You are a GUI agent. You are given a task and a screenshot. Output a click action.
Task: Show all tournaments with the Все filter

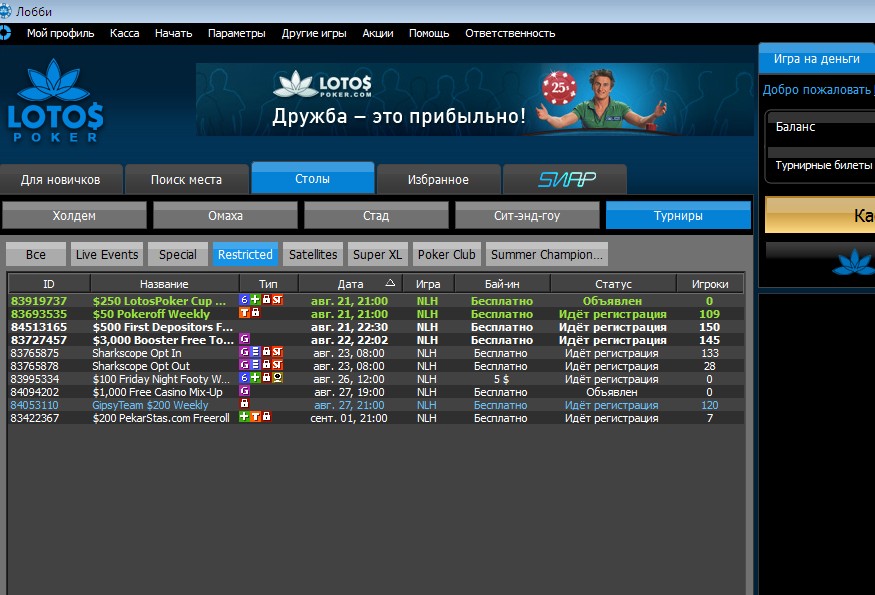(x=36, y=255)
